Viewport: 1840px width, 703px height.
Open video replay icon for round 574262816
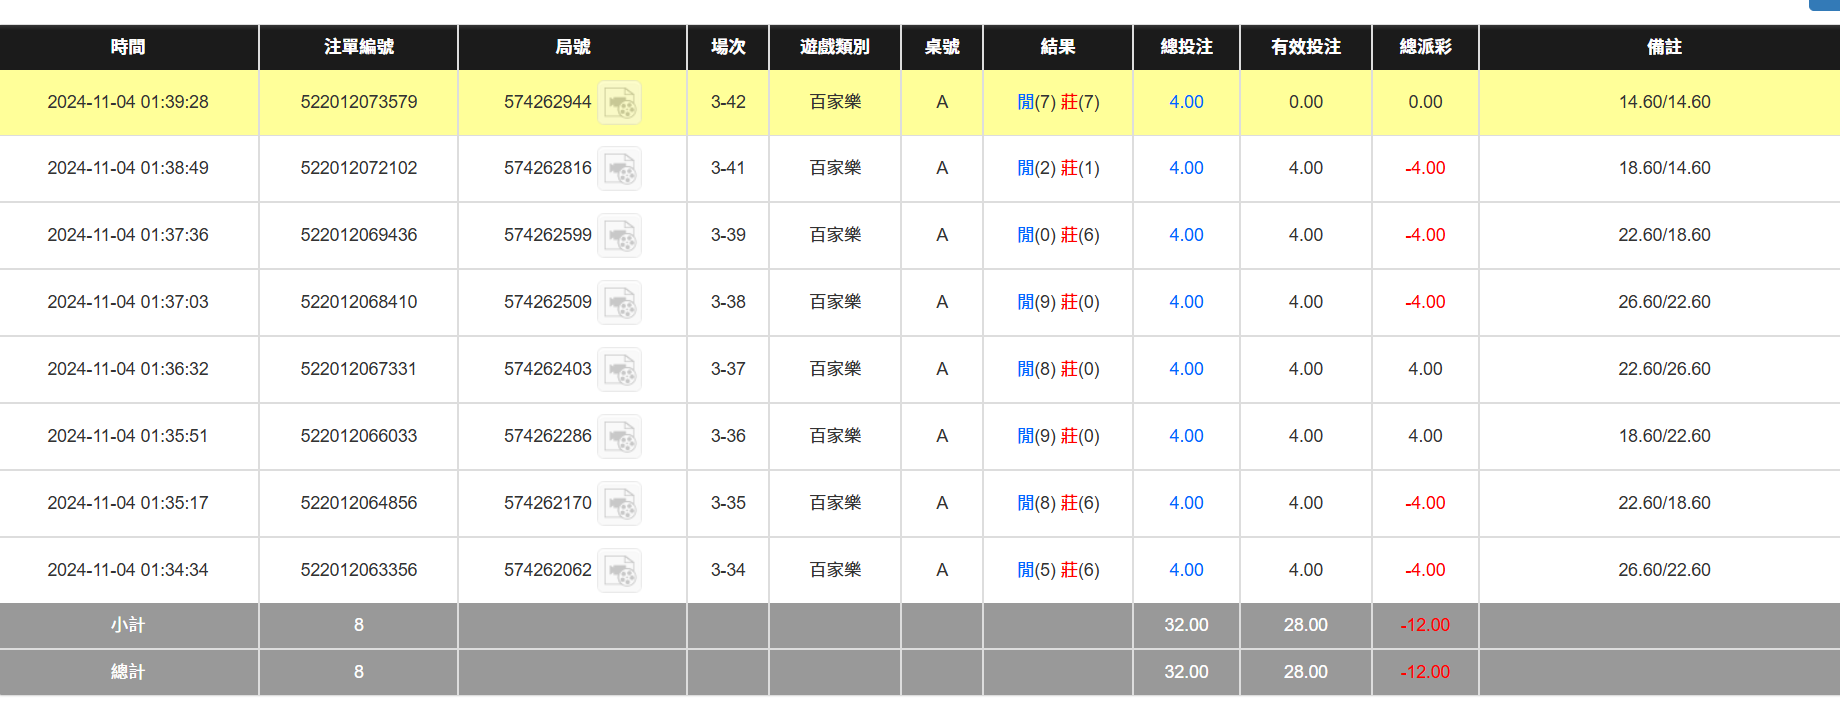tap(620, 169)
